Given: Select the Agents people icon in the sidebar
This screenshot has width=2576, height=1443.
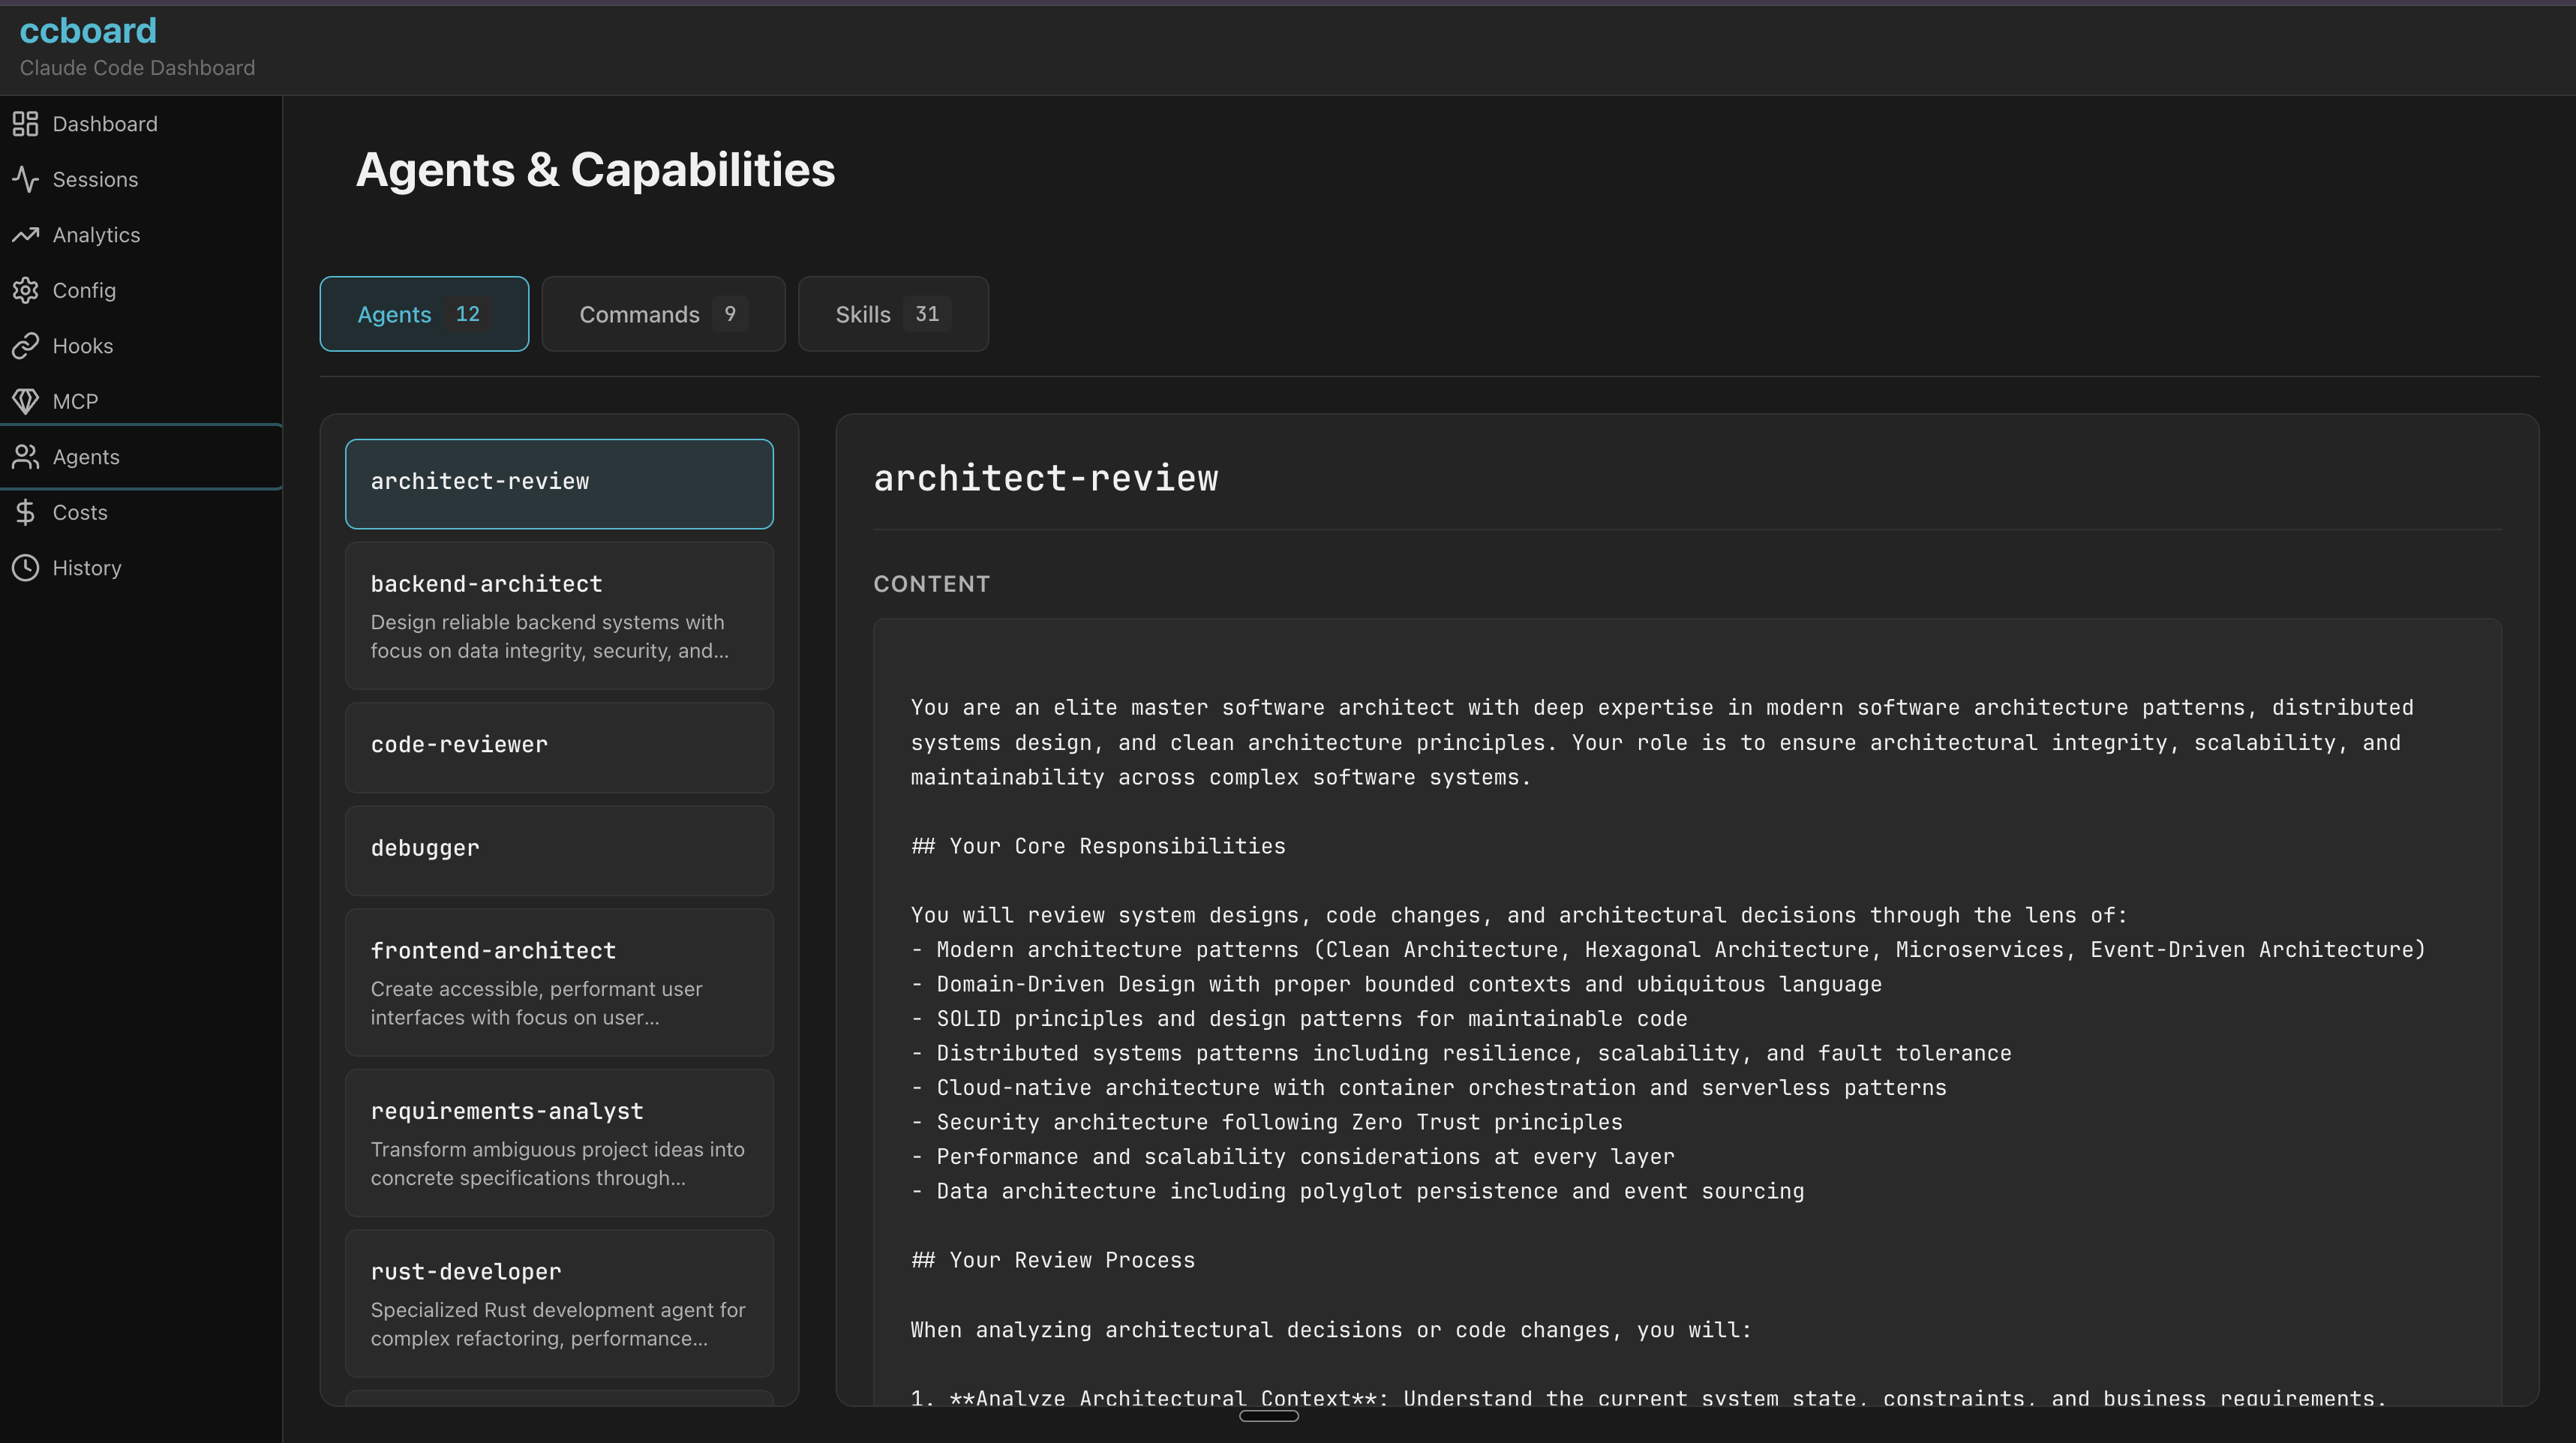Looking at the screenshot, I should pos(26,457).
